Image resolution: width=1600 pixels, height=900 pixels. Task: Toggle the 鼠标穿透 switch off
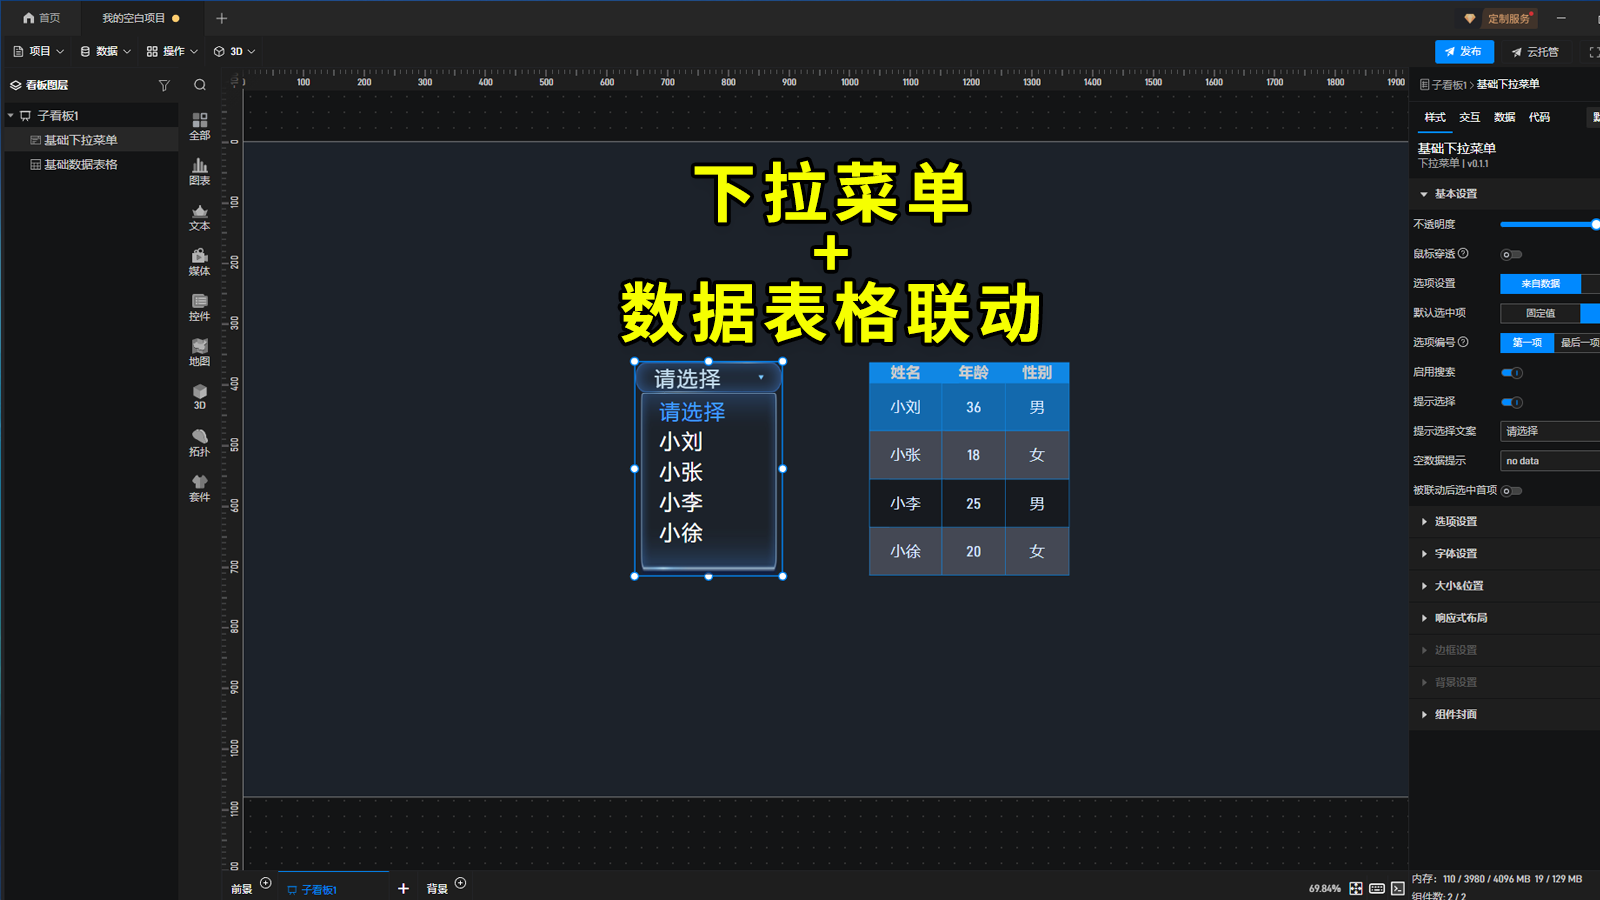pyautogui.click(x=1512, y=253)
